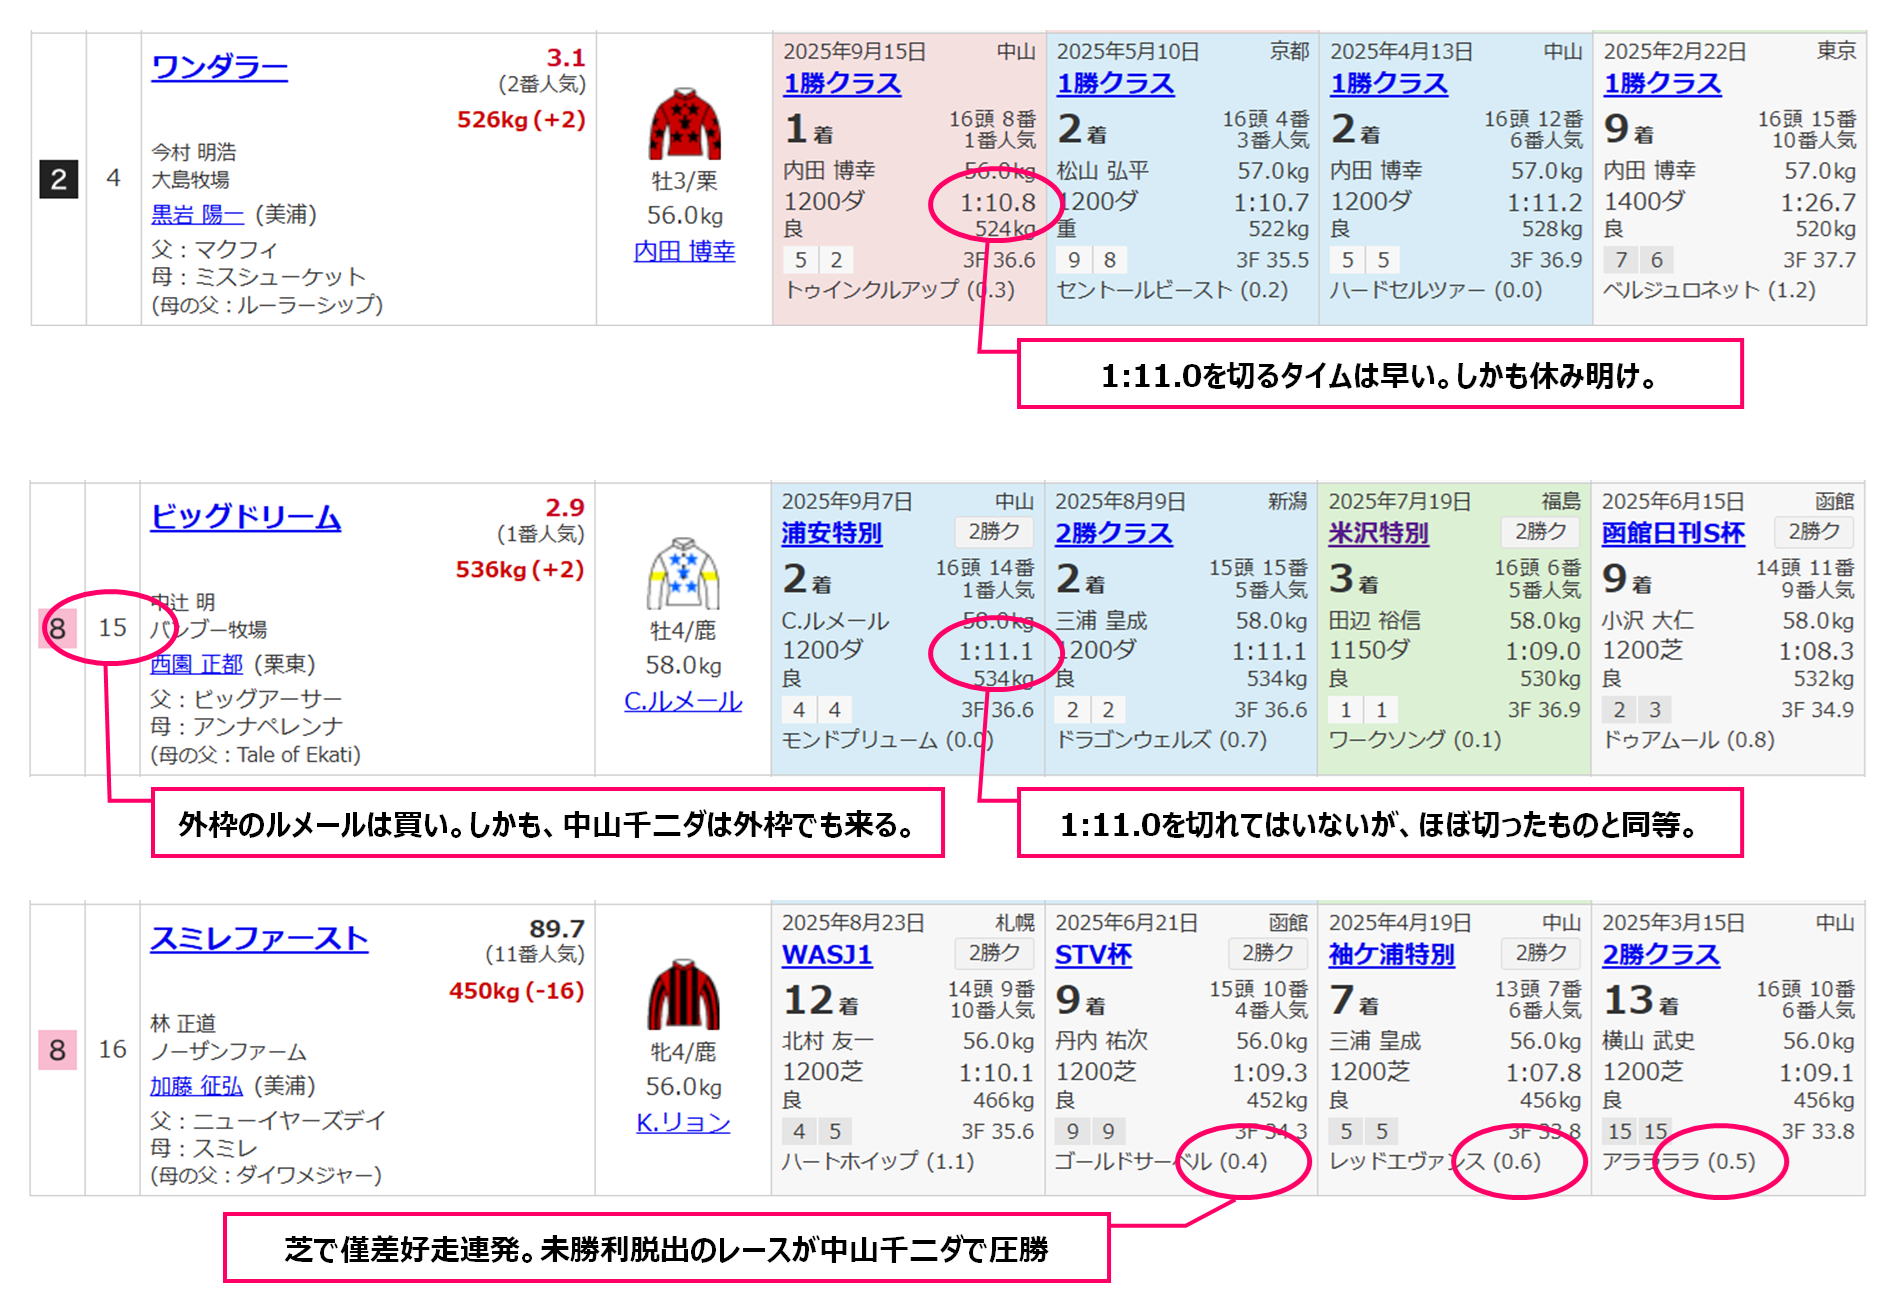
Task: Open trainer 加藤 征弘 link
Action: point(196,1085)
